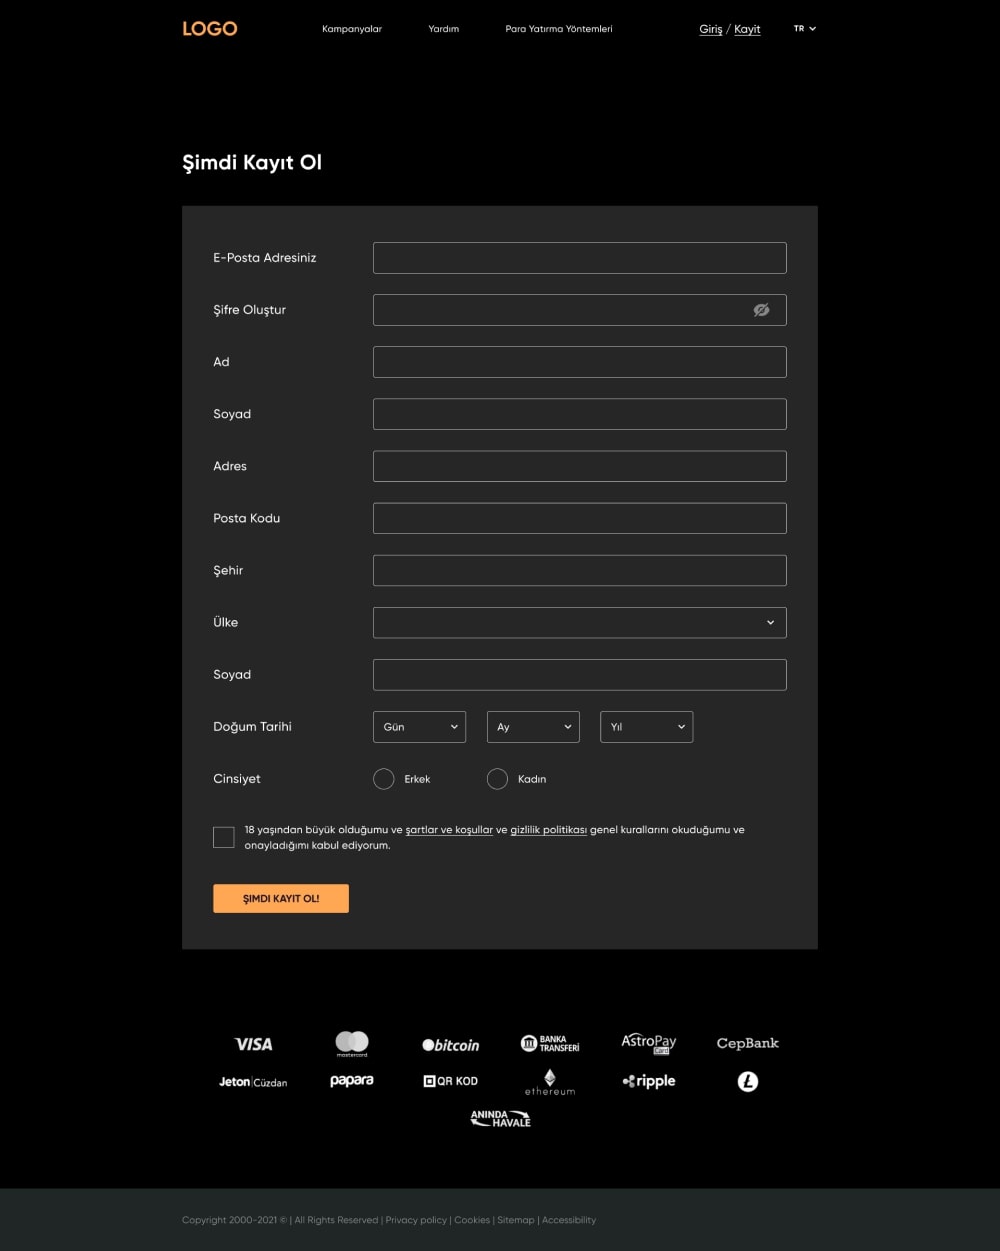Toggle password visibility eye icon

pos(761,310)
